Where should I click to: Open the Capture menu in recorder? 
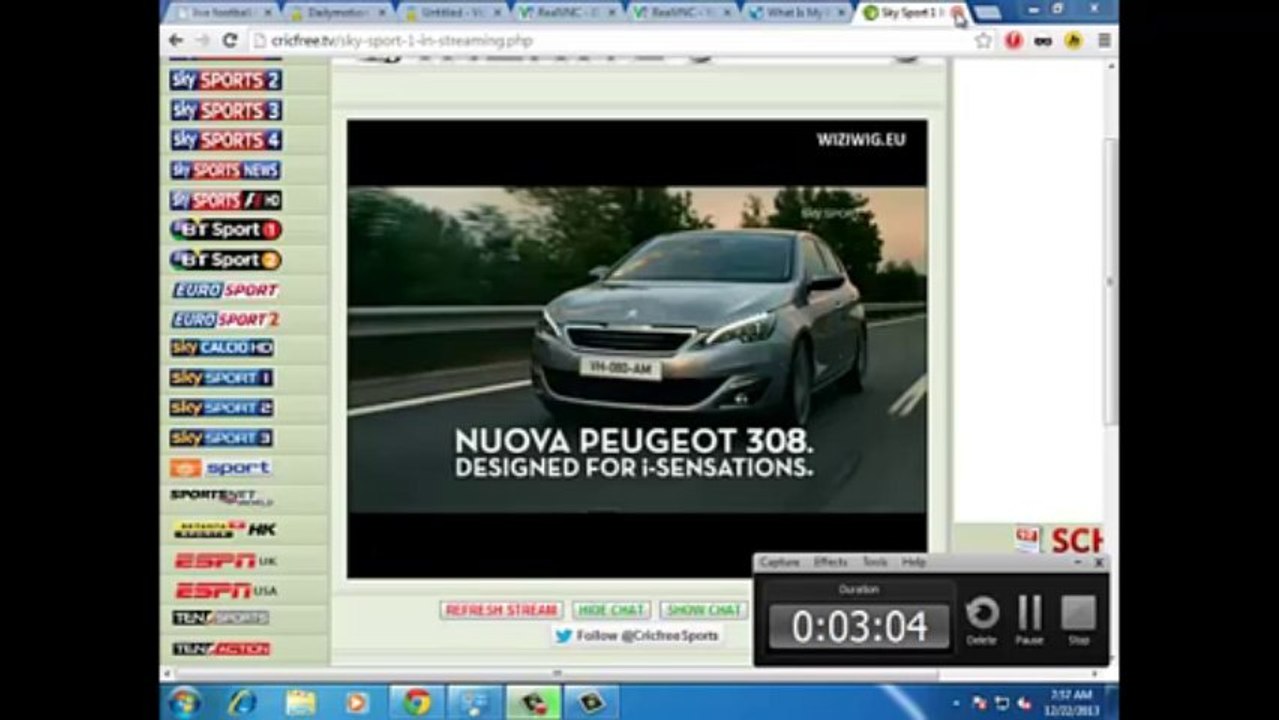tap(779, 563)
